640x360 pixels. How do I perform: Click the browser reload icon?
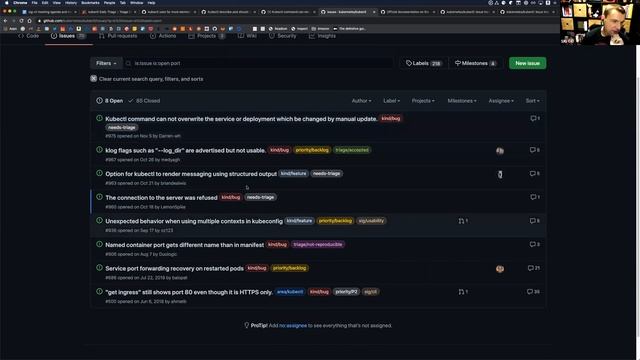click(21, 20)
